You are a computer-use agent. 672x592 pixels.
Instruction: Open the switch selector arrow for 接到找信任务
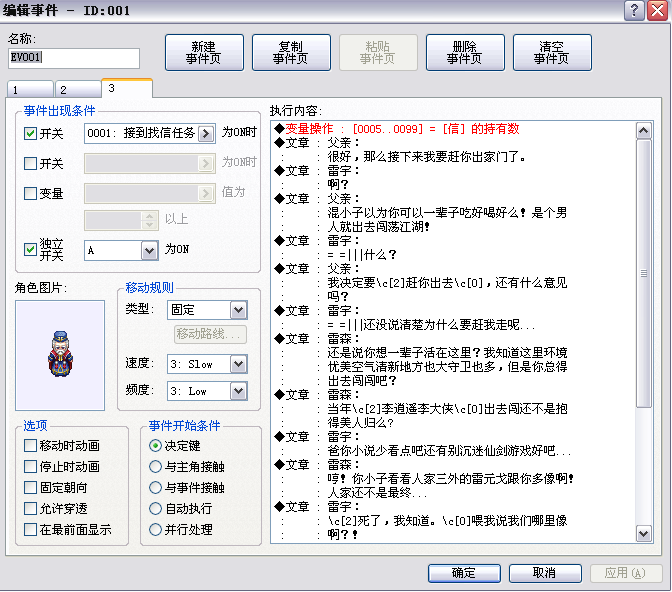pos(206,134)
